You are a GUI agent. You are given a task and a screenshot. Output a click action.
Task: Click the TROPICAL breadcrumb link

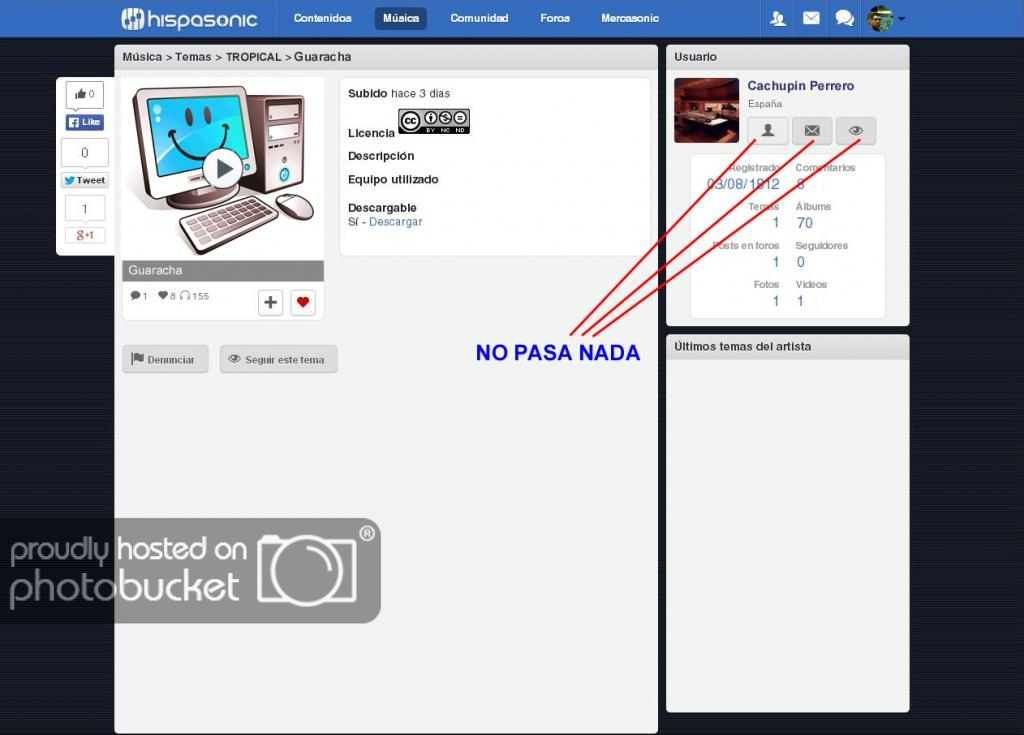tap(253, 57)
